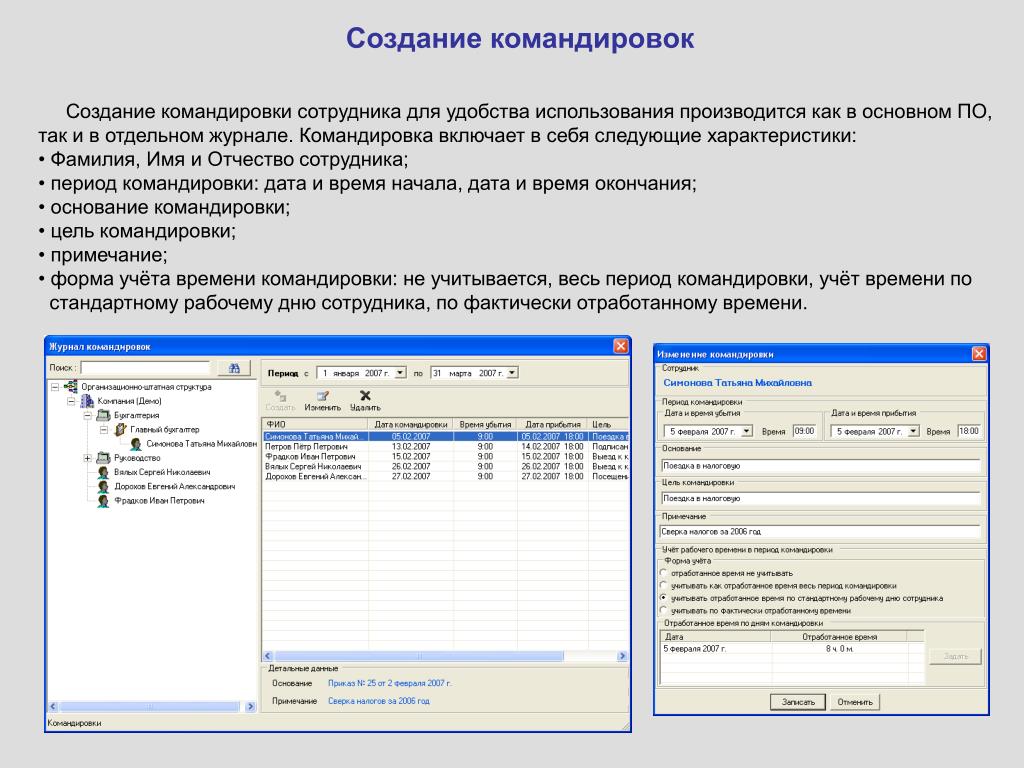Open the arrival date dropdown in the dialog
Viewport: 1024px width, 768px height.
(913, 431)
